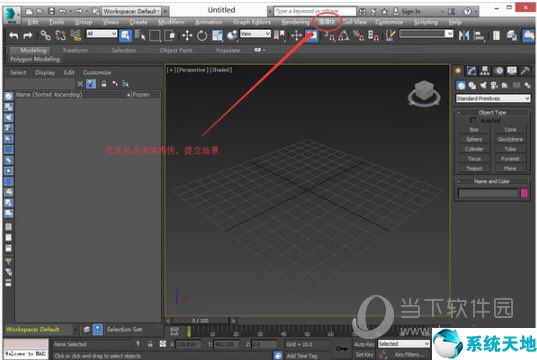
Task: Open the Customize menu in main menu bar
Action: [389, 22]
